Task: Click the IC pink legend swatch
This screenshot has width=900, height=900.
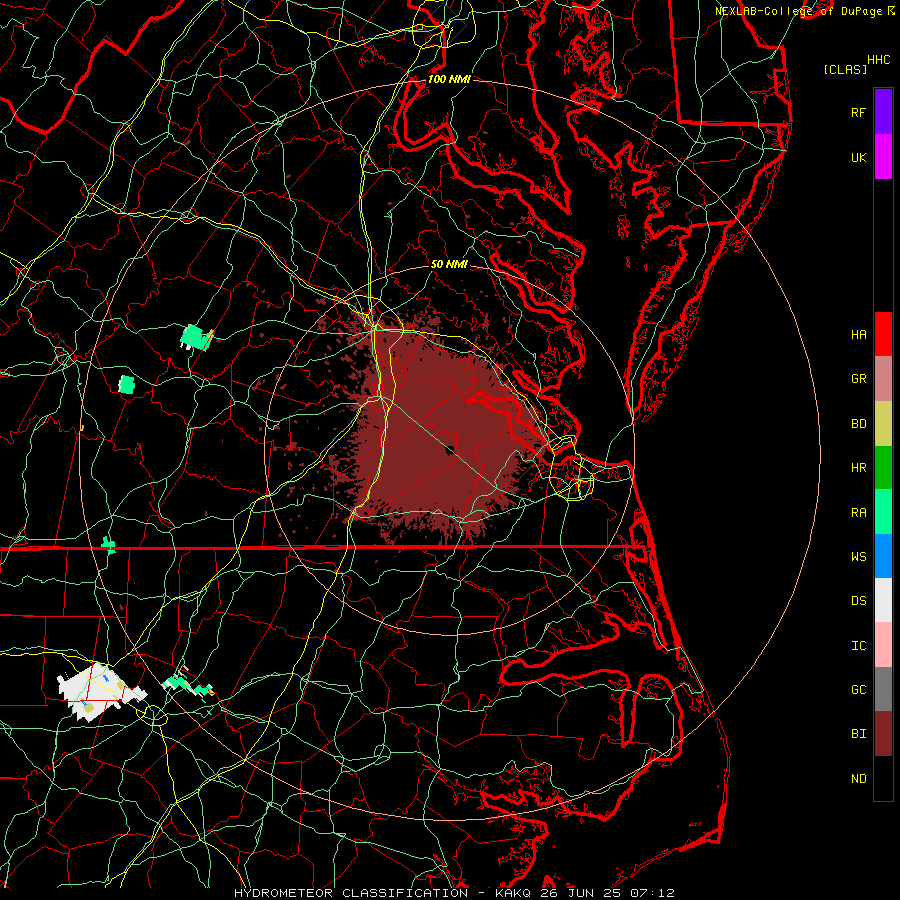Action: 883,645
